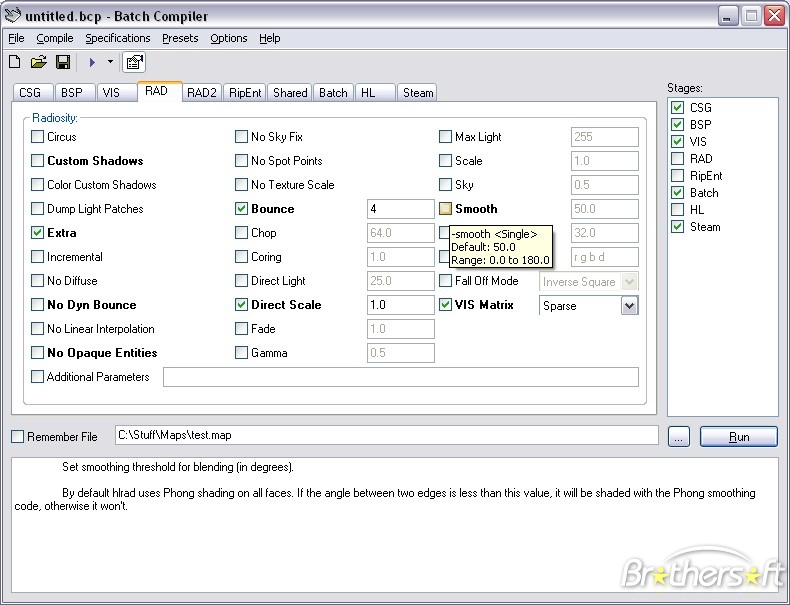
Task: Enable the HL stage in Stages list
Action: (x=678, y=210)
